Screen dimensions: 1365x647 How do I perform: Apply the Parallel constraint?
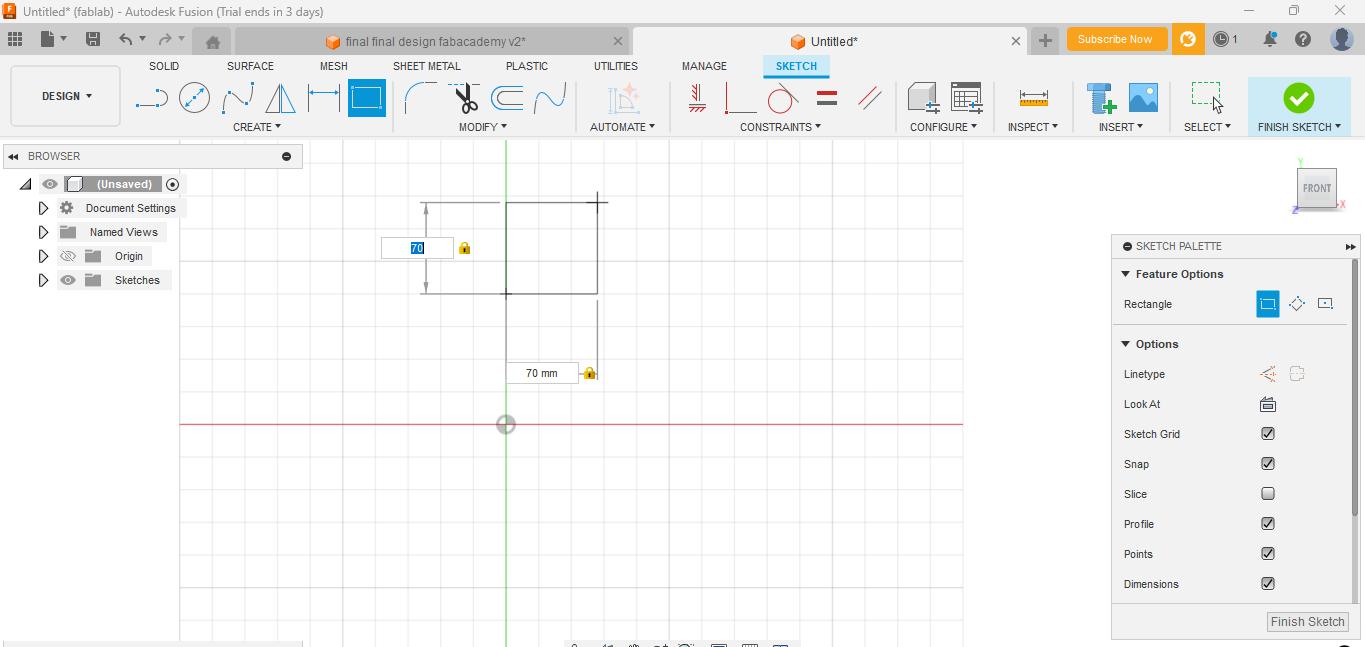point(870,98)
